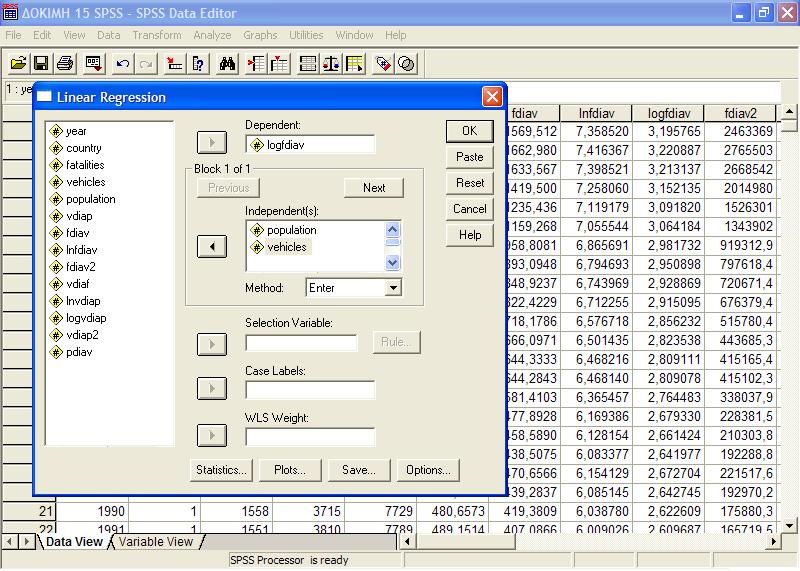Click the Insert Cases icon

tap(256, 64)
